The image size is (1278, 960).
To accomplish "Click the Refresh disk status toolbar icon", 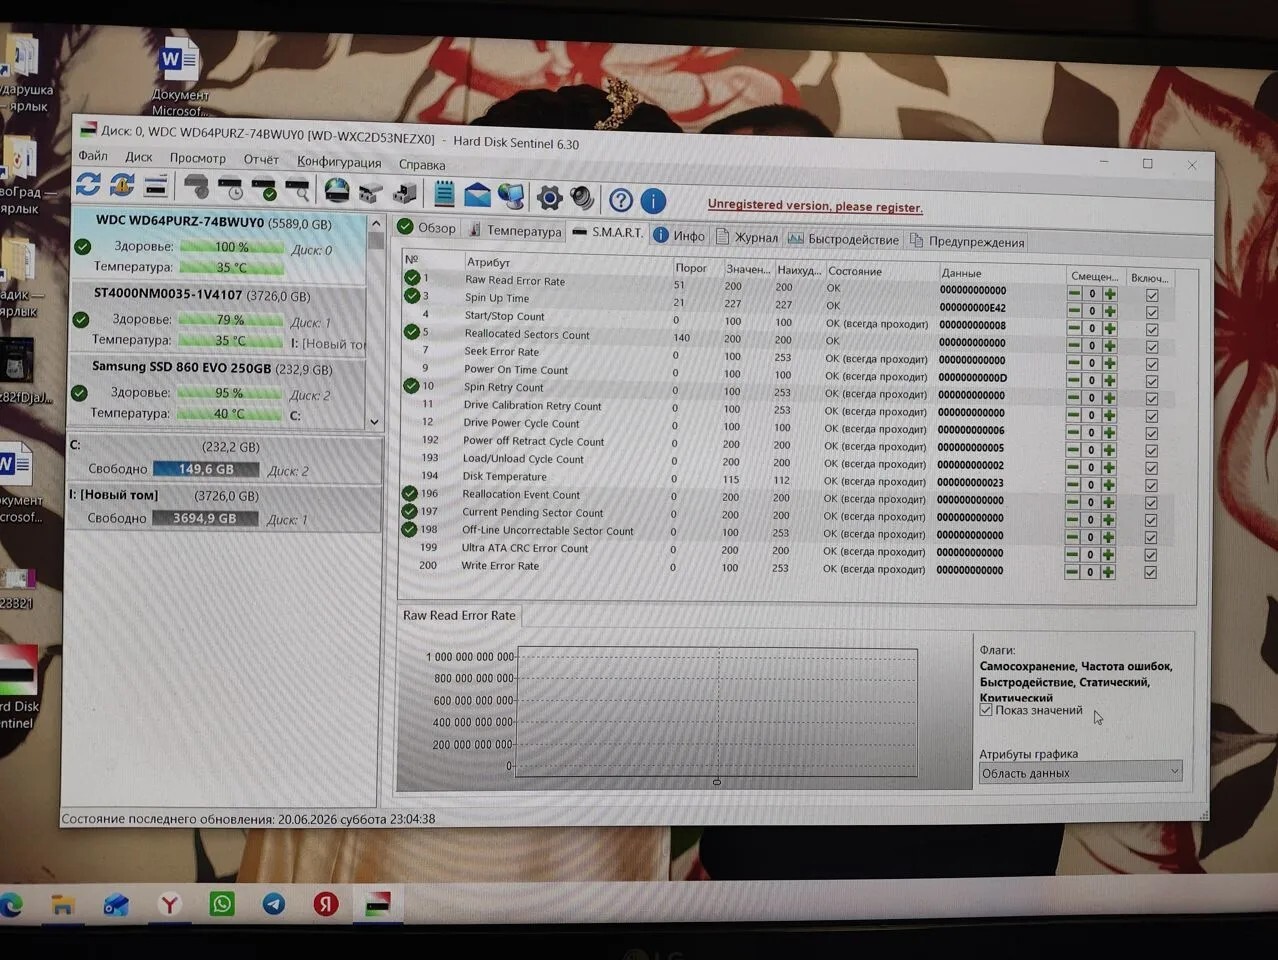I will coord(88,185).
